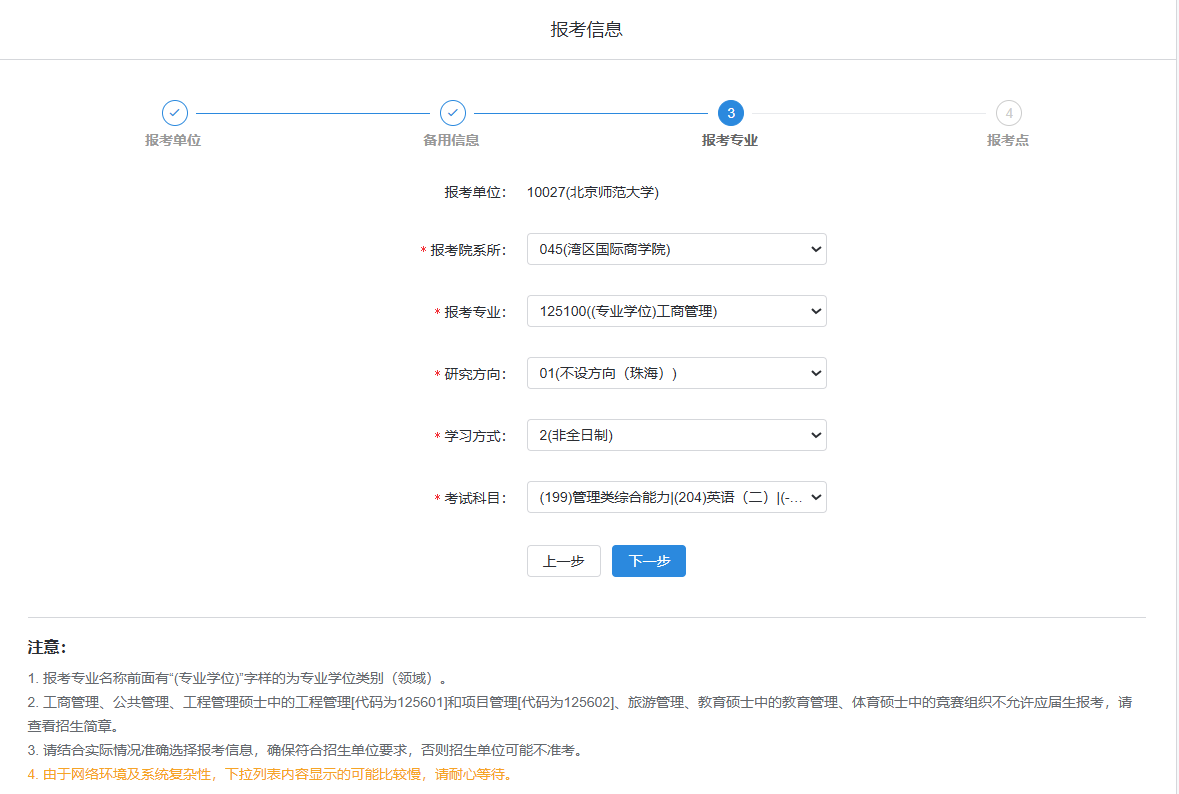Open the 考试科目 dropdown field

pyautogui.click(x=676, y=496)
